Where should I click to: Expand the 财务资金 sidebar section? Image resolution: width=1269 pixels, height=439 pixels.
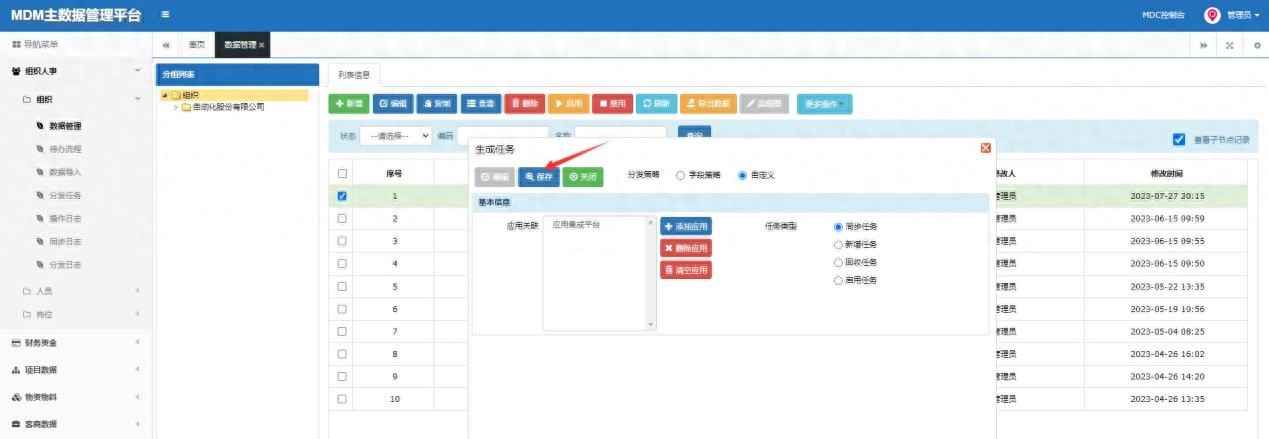[x=76, y=343]
